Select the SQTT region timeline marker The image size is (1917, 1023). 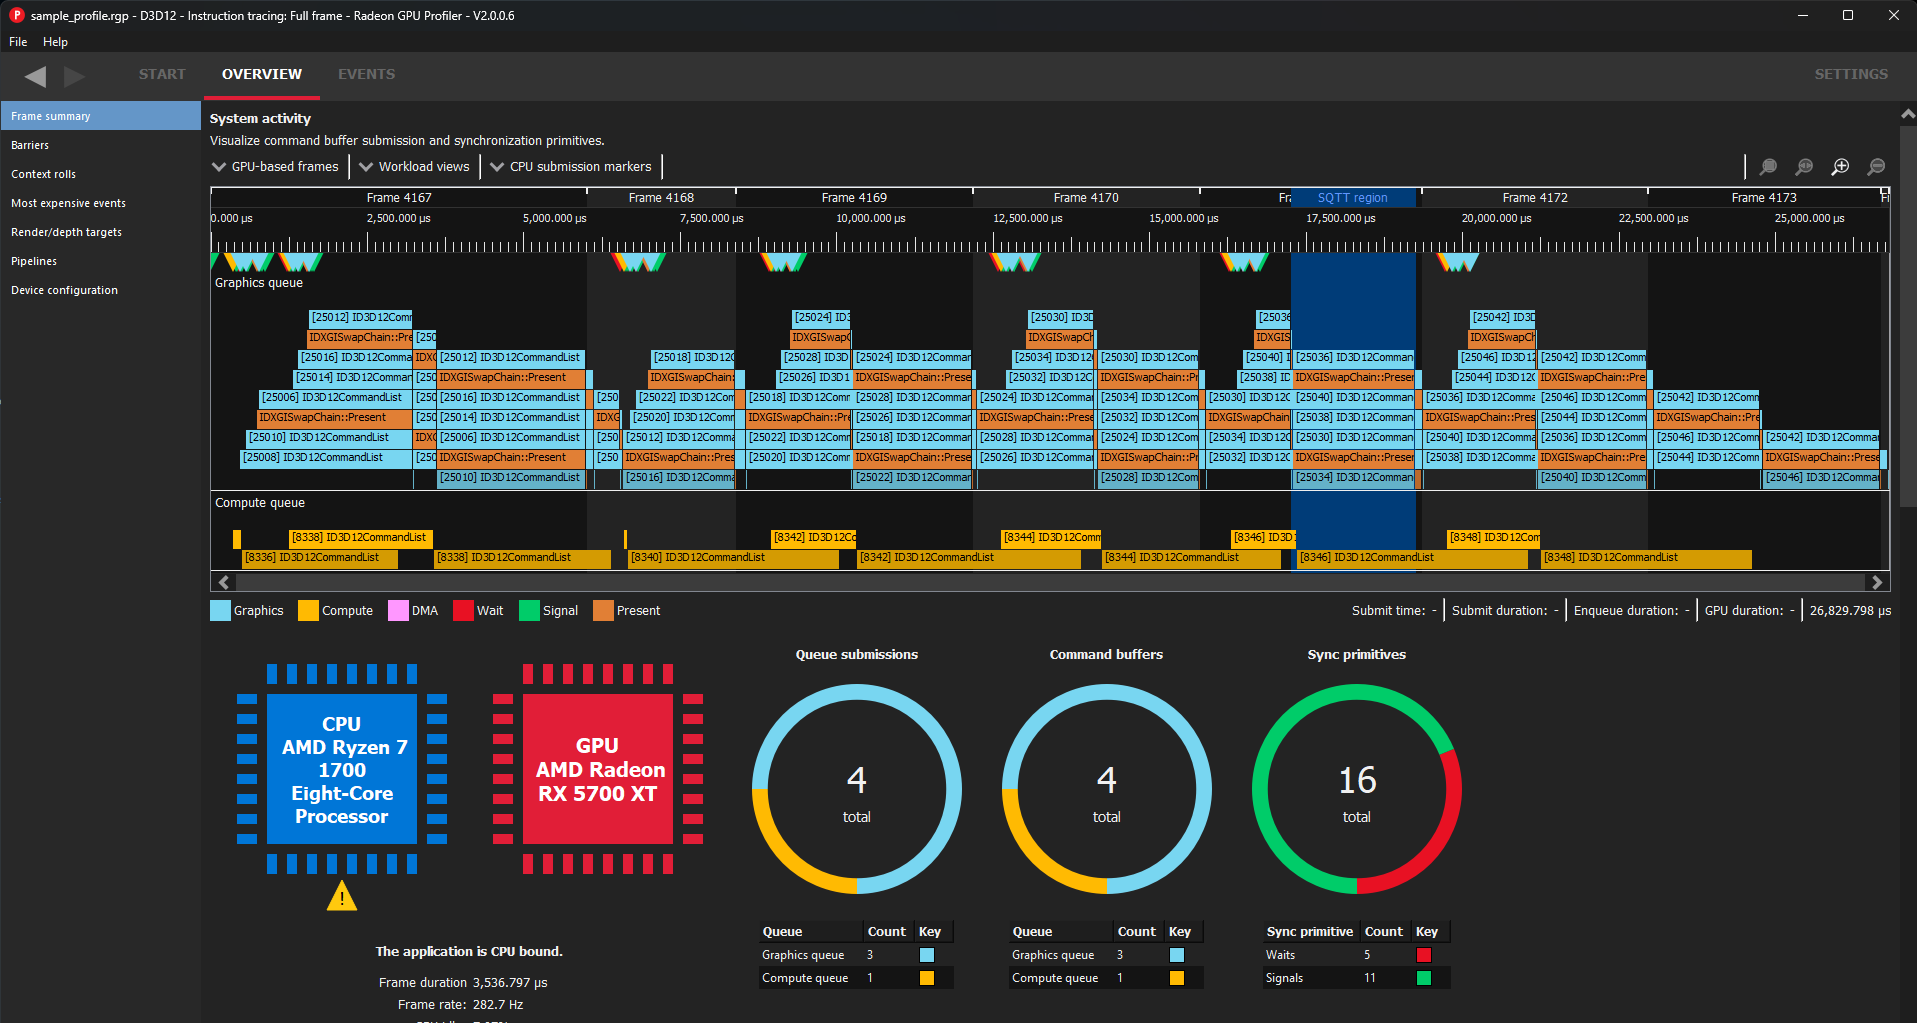click(1352, 198)
